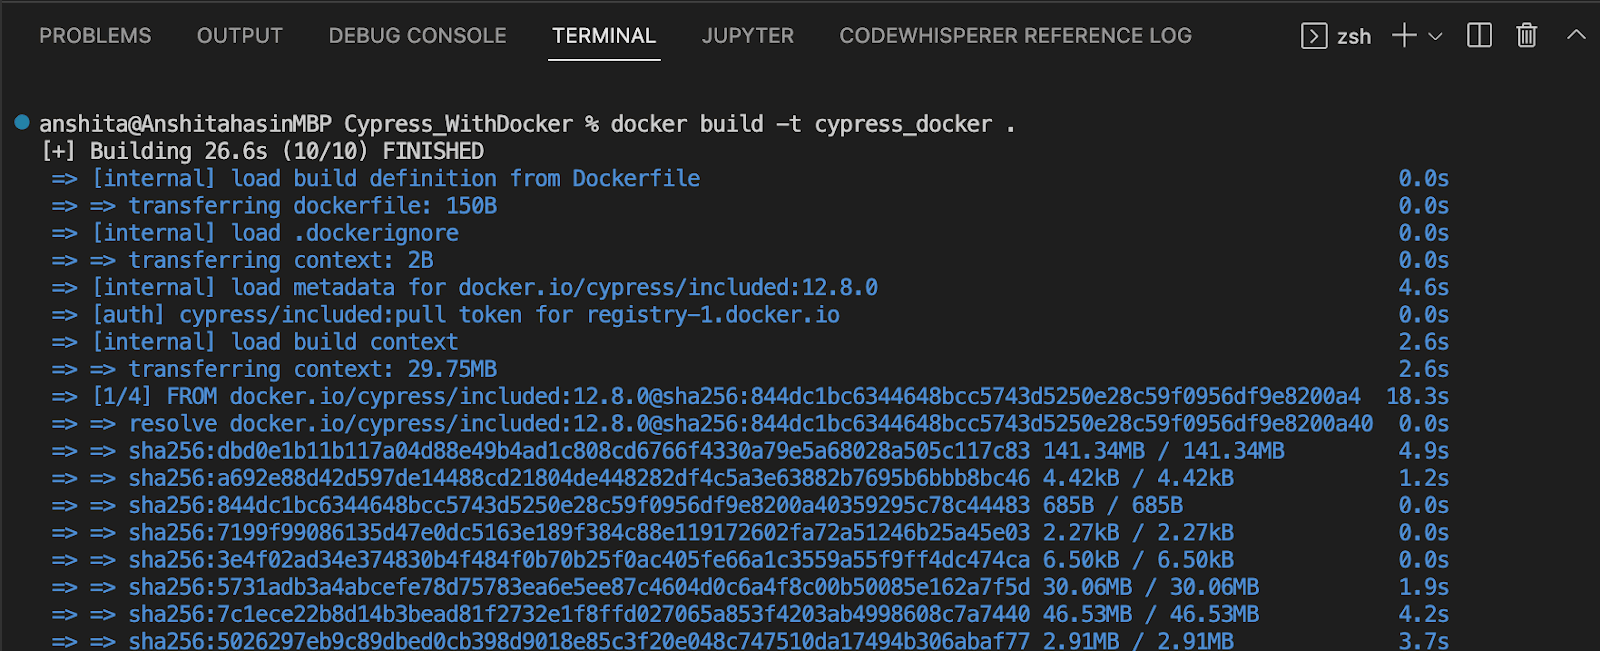Toggle panel size using the caret control

pyautogui.click(x=1577, y=35)
